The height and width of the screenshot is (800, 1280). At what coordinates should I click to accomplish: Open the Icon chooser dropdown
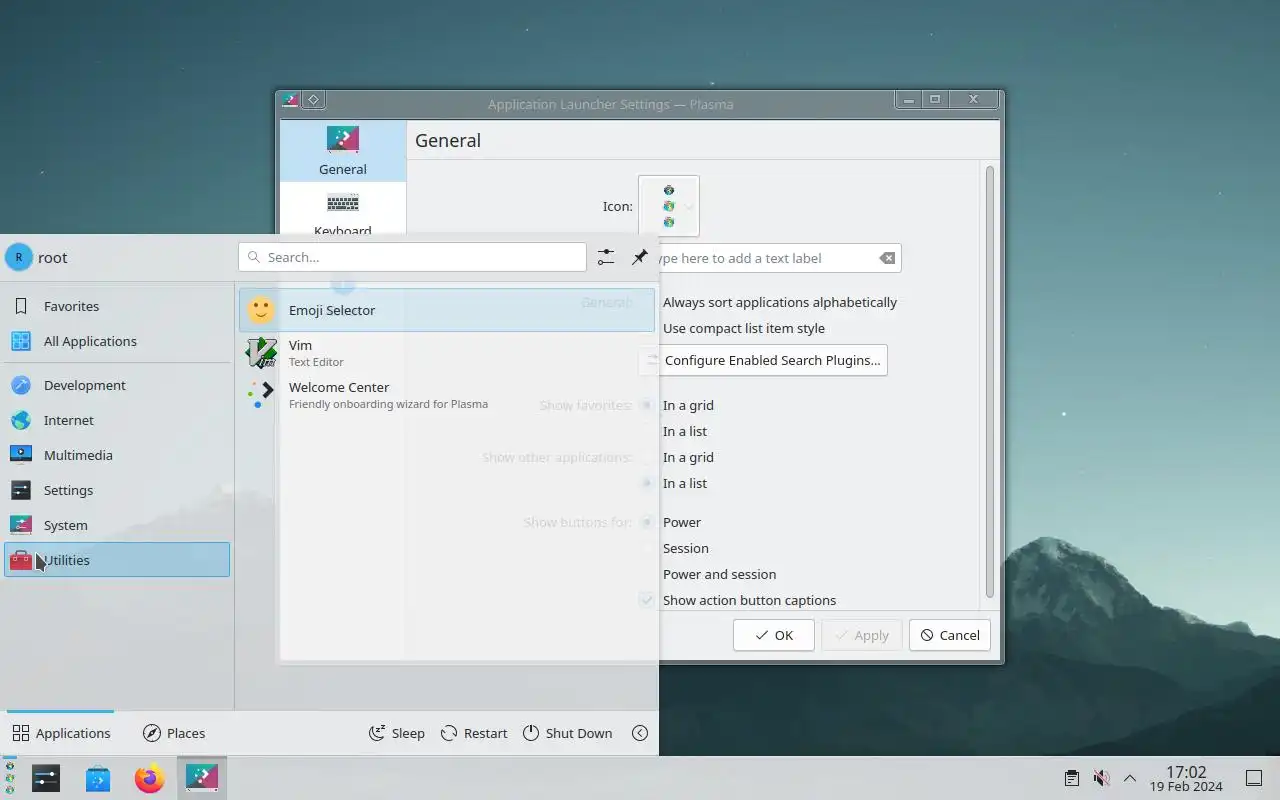click(669, 206)
